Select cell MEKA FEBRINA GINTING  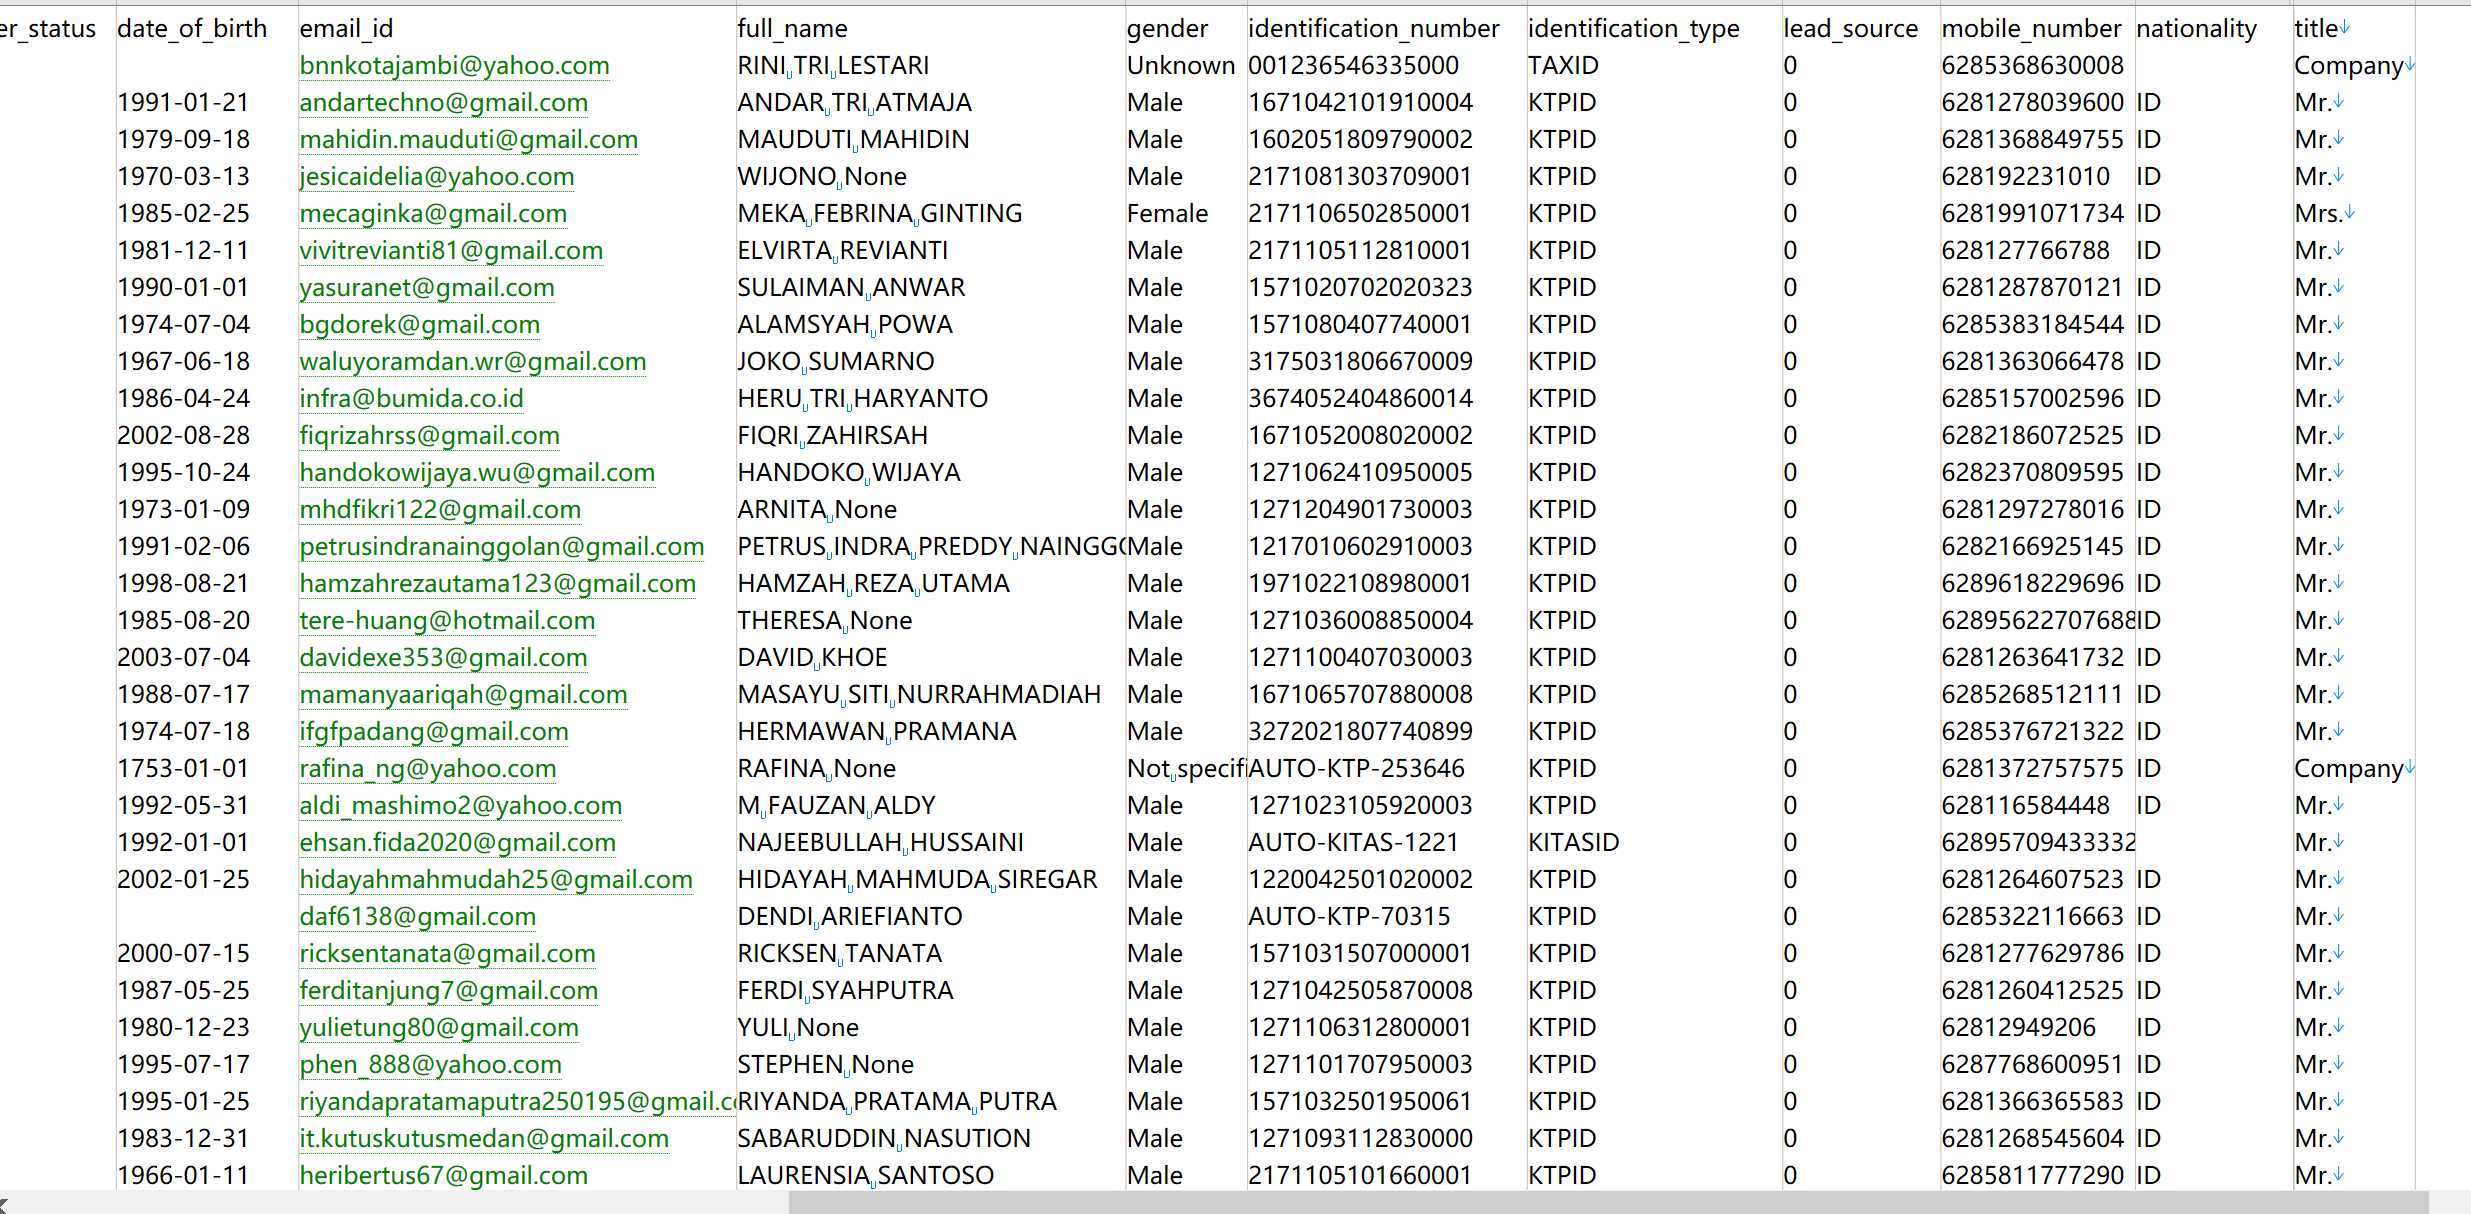click(x=880, y=214)
